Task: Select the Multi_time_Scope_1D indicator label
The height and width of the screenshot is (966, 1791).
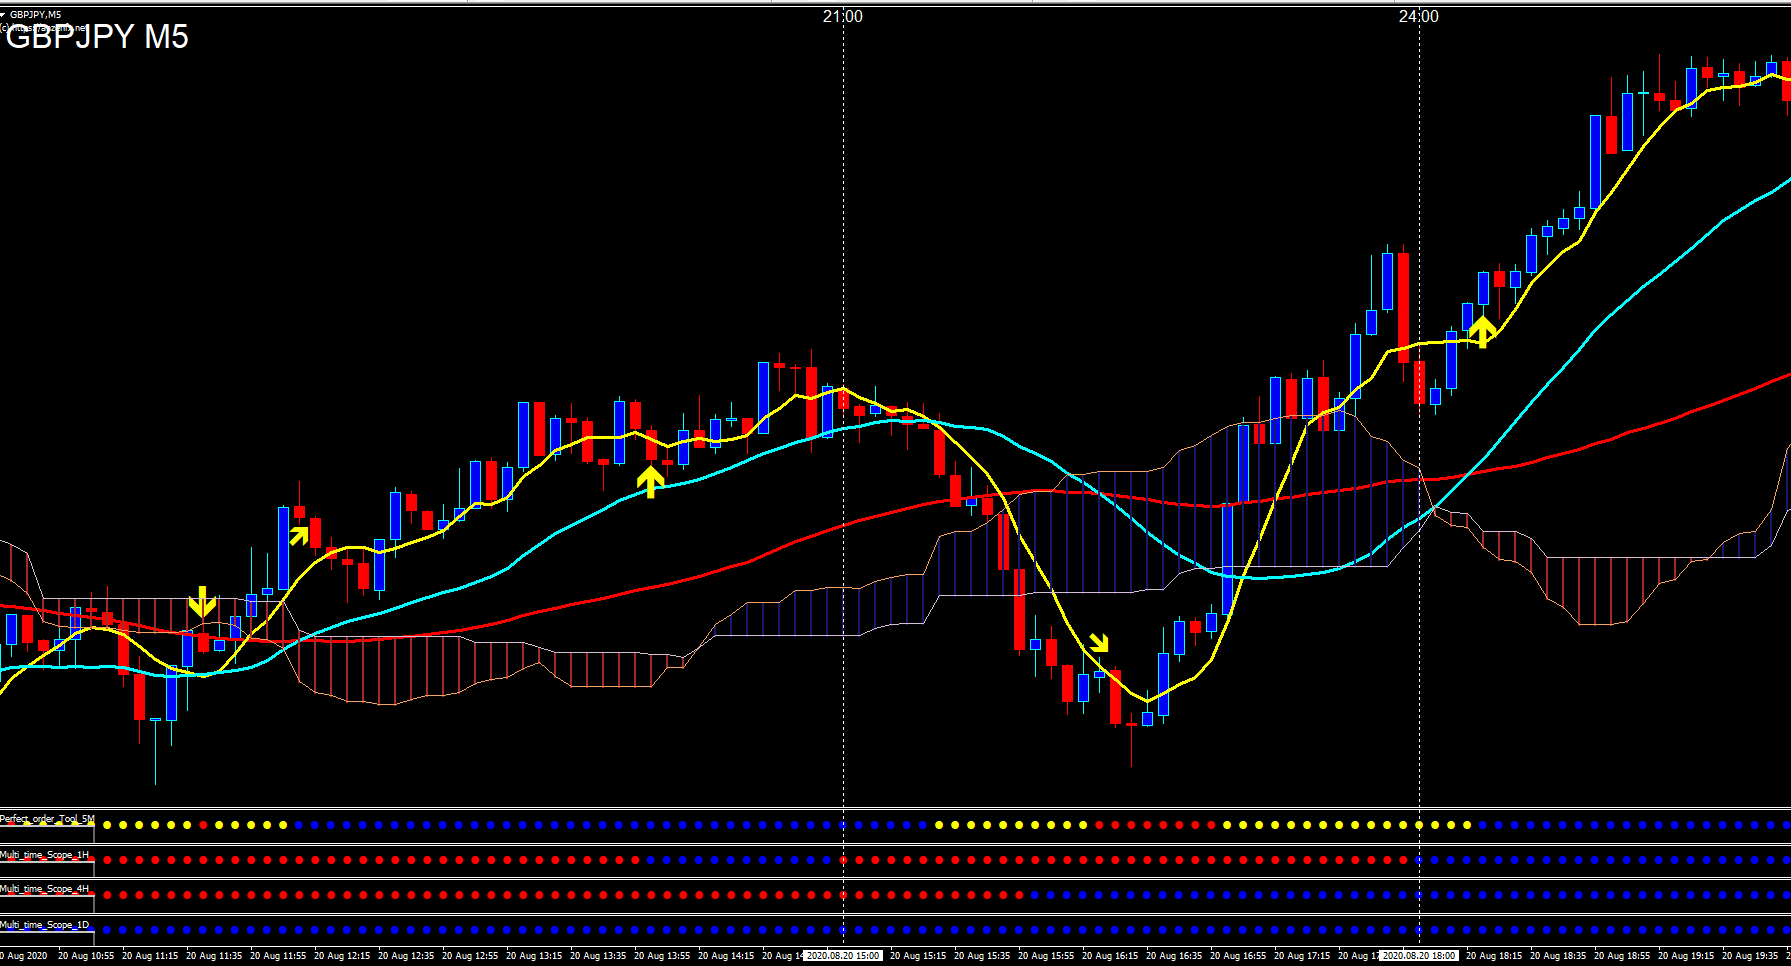Action: (x=45, y=925)
